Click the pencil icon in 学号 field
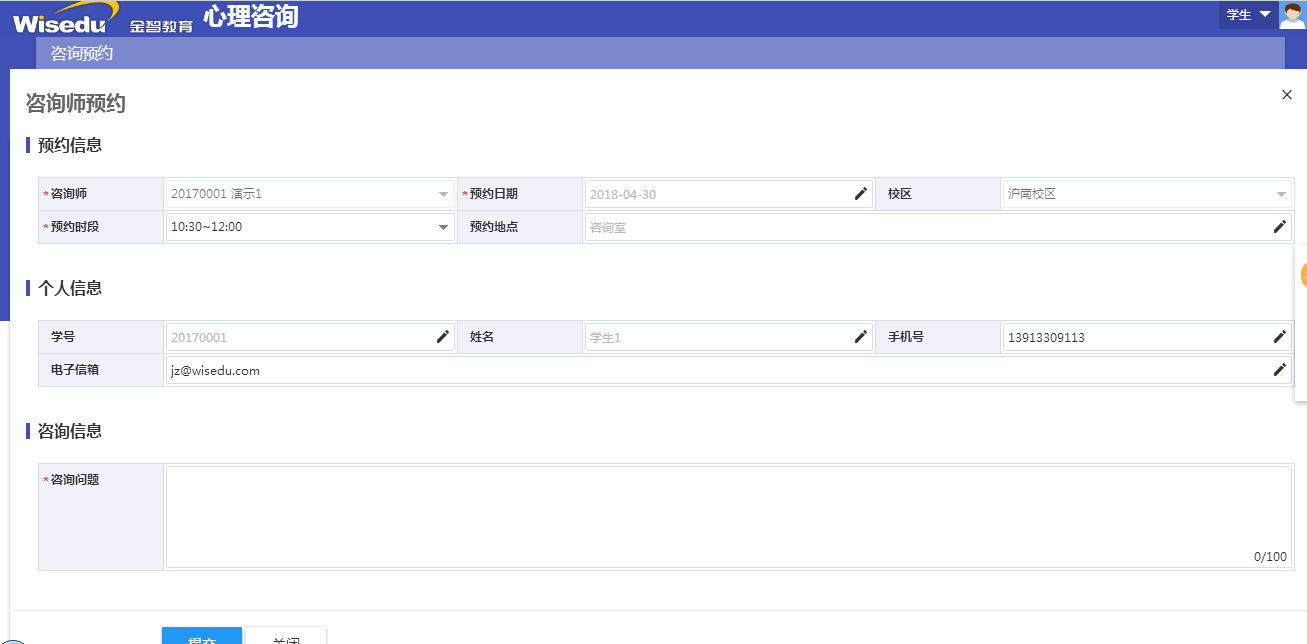This screenshot has width=1307, height=644. coord(443,337)
